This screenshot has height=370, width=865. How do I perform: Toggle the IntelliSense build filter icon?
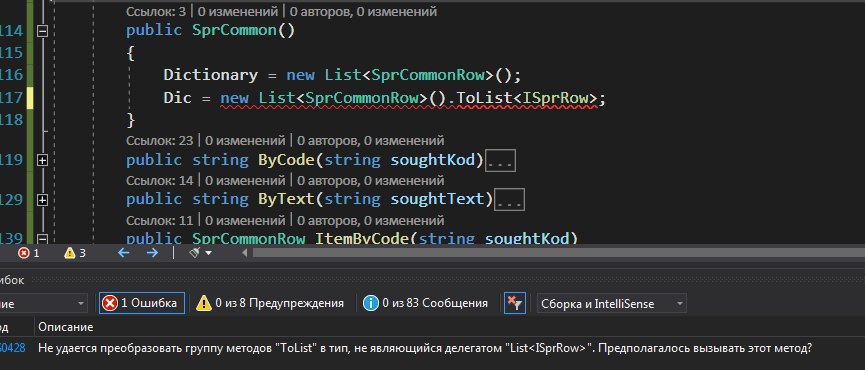(x=515, y=303)
